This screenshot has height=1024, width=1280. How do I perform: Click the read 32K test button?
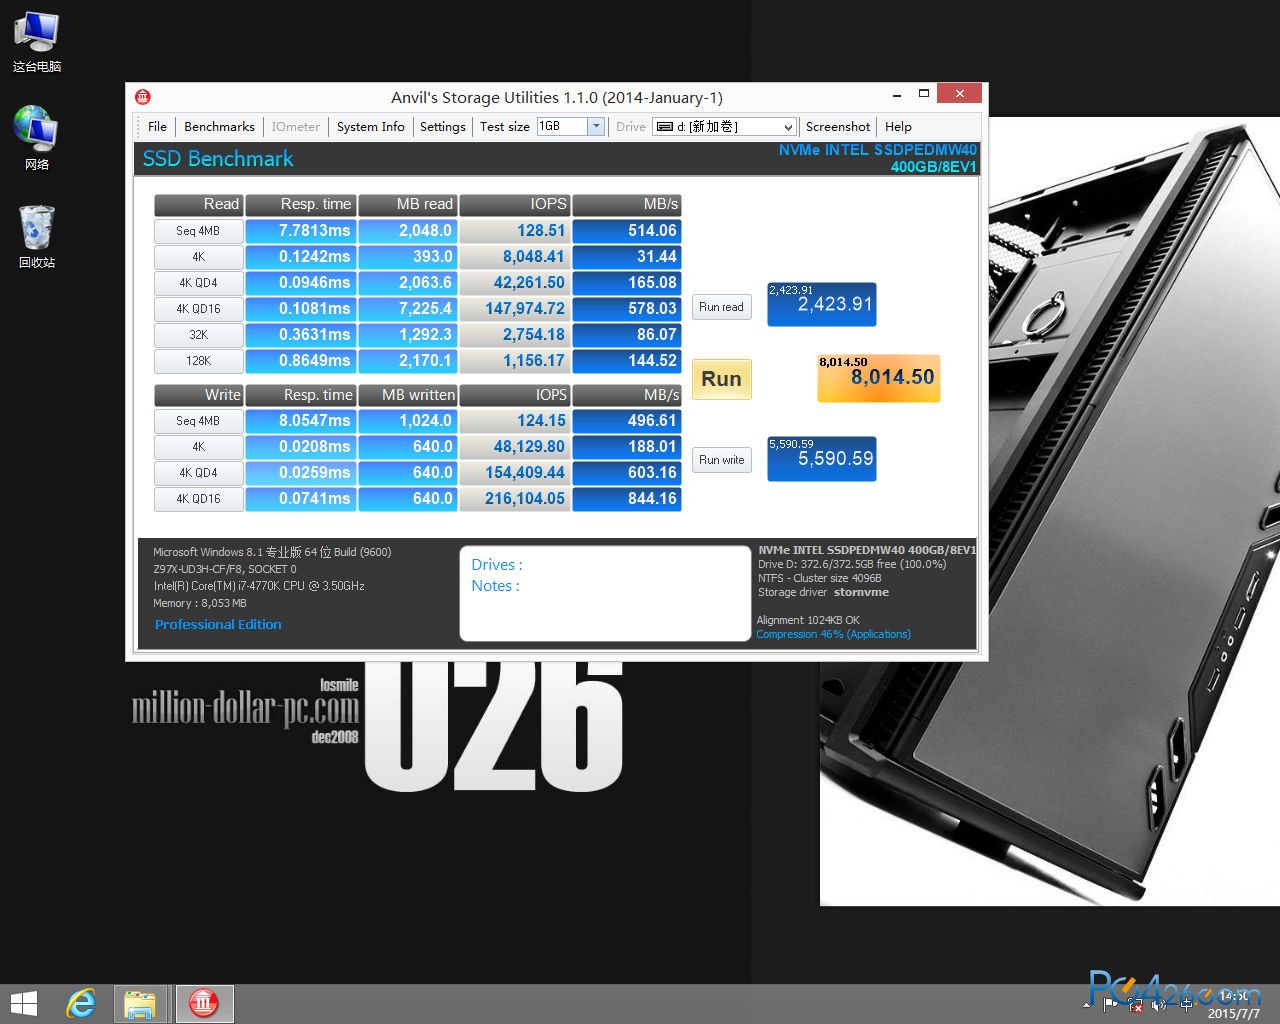198,335
